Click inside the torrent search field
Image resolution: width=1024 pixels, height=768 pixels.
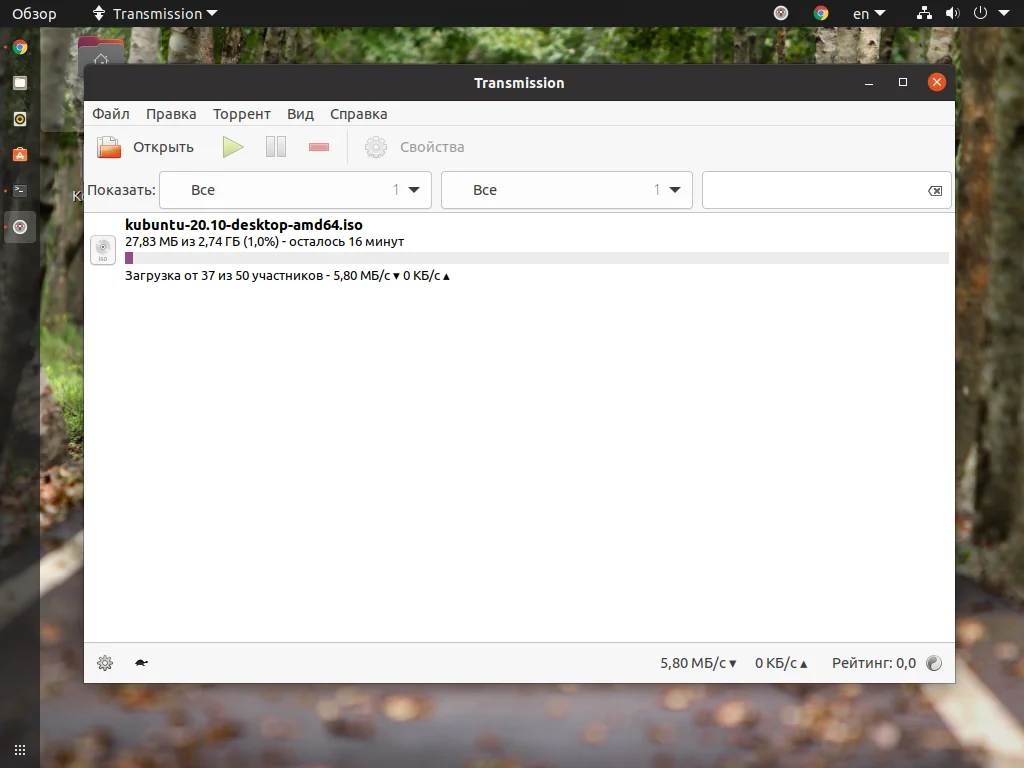(x=820, y=189)
